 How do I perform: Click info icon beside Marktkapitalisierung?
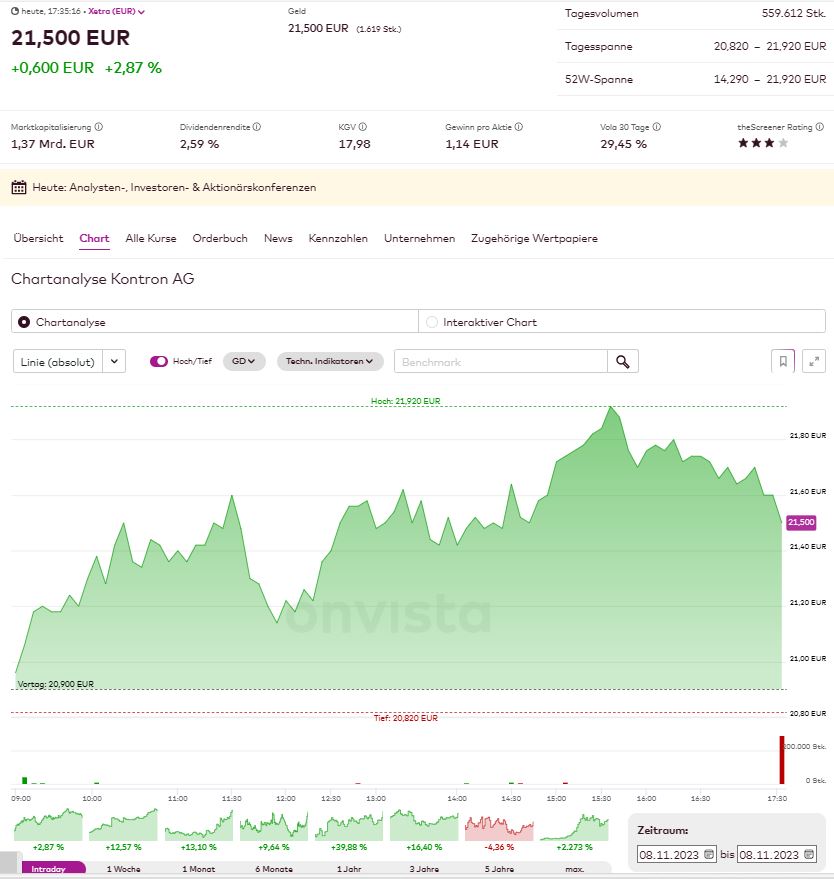click(x=99, y=126)
